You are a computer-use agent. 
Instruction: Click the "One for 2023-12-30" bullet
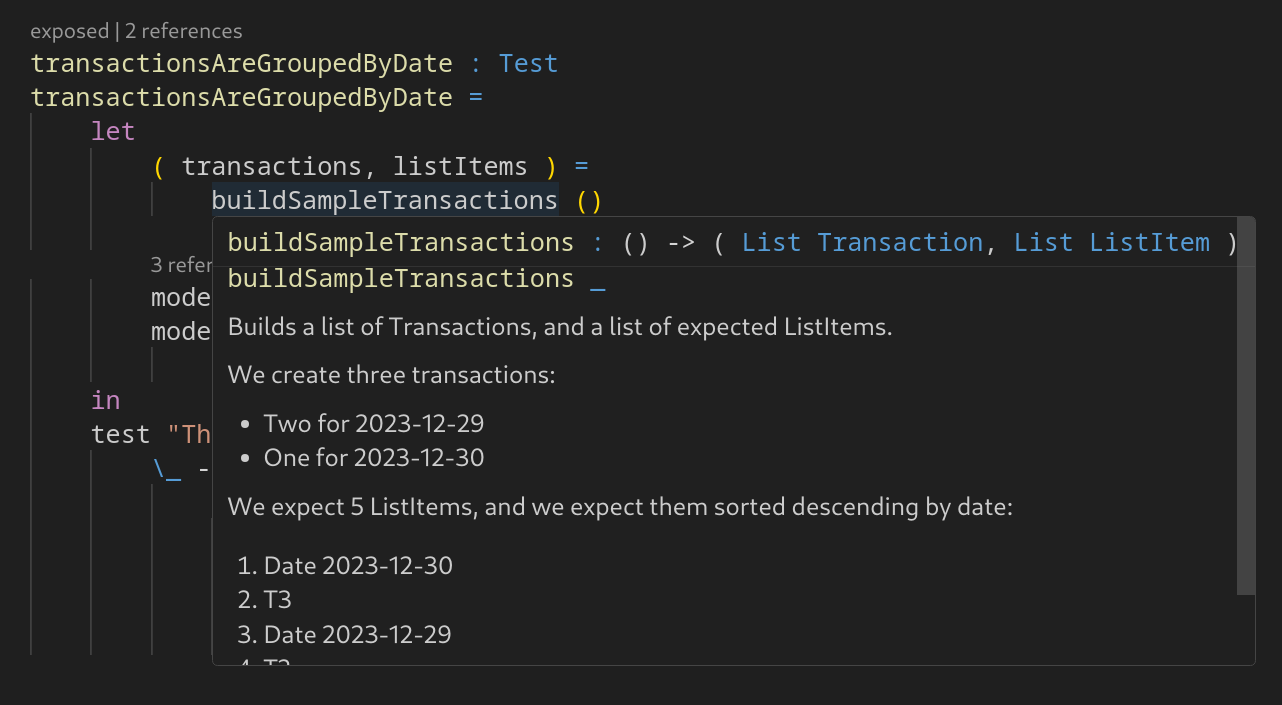coord(373,458)
